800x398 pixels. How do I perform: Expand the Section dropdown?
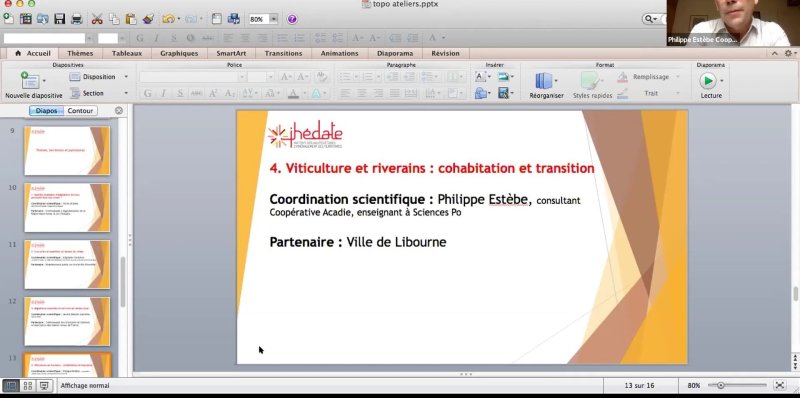126,93
